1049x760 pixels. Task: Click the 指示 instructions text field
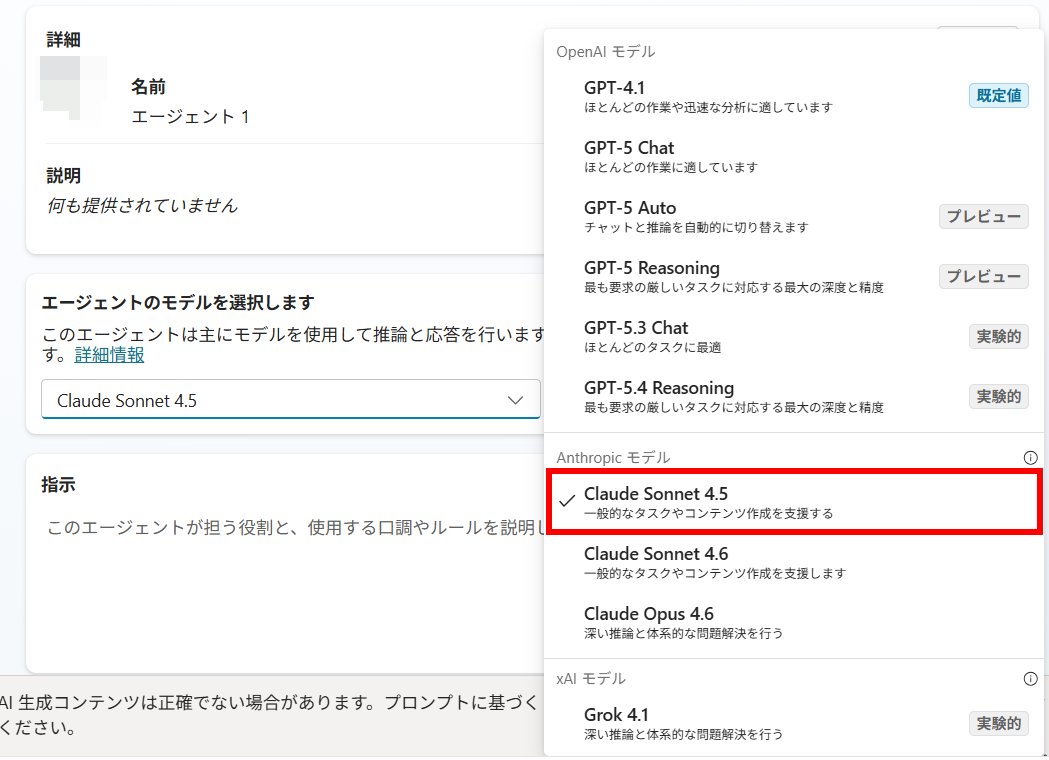(x=294, y=529)
